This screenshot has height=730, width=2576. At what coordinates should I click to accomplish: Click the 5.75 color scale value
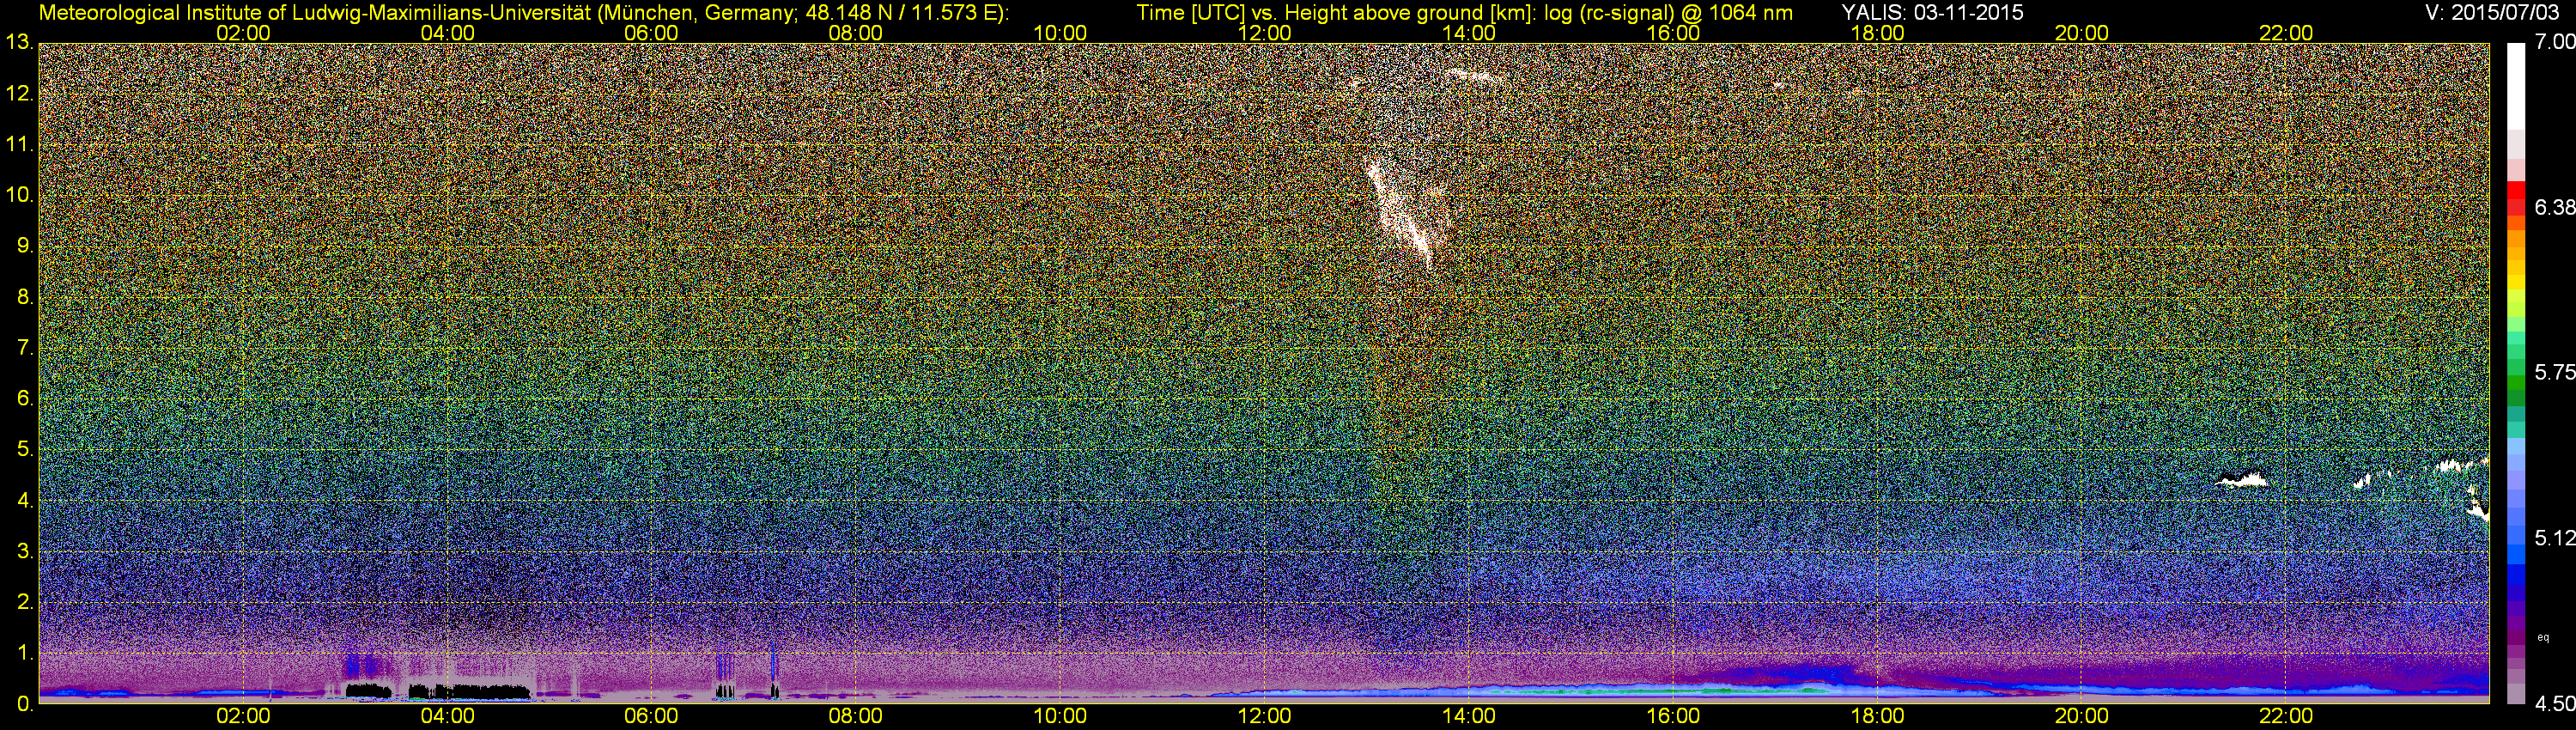(x=2554, y=372)
